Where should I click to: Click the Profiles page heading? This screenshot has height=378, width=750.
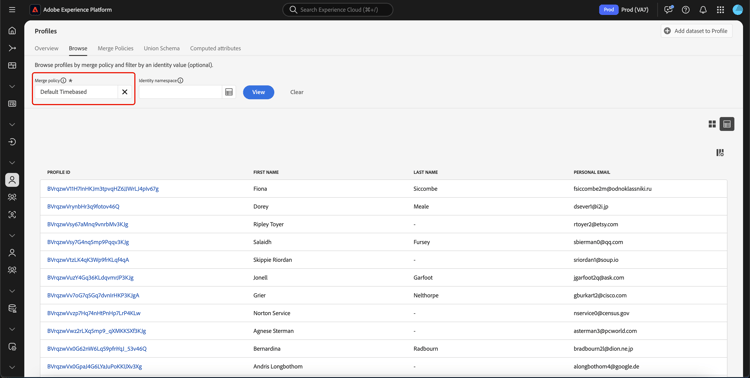(45, 31)
